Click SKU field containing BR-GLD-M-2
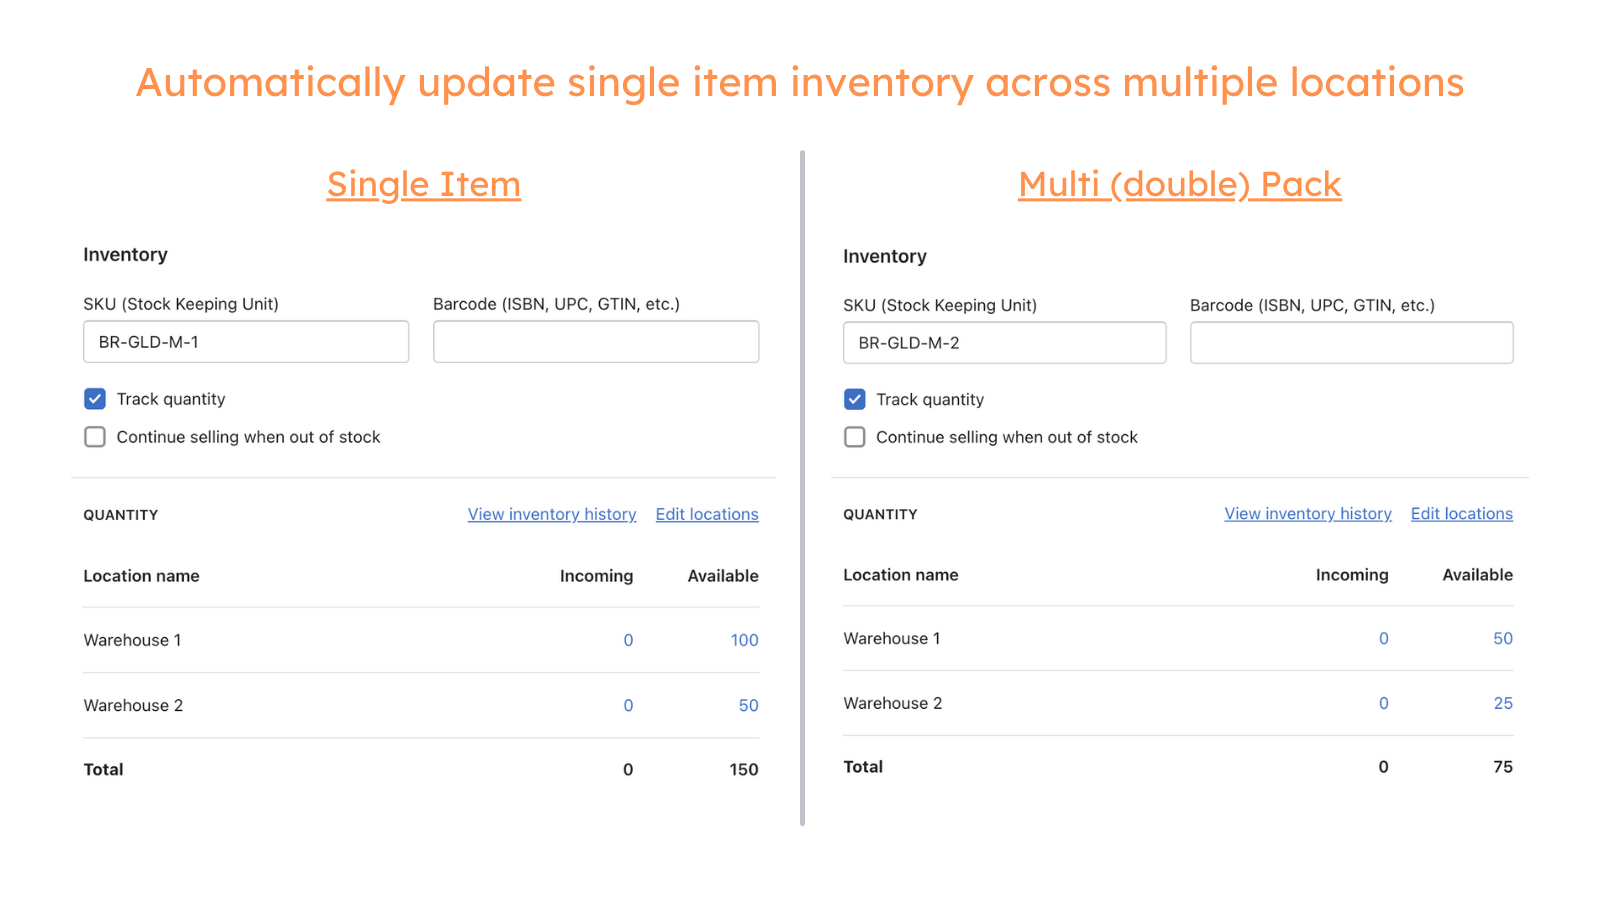This screenshot has height=900, width=1600. click(1004, 342)
